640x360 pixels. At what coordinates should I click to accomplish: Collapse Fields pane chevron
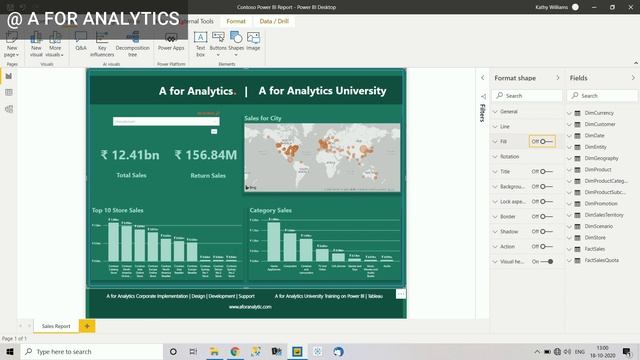click(633, 78)
